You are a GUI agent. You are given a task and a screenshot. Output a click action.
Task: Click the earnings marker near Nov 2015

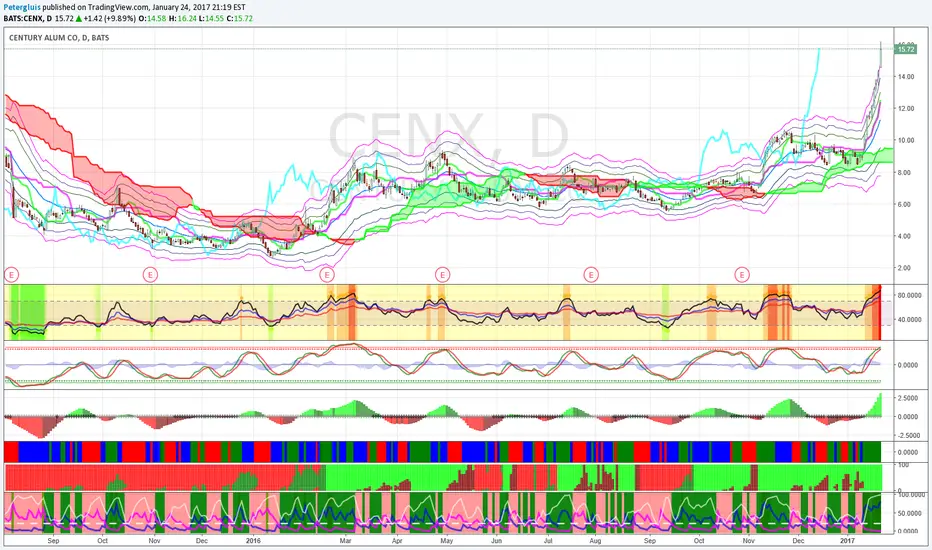[x=151, y=275]
